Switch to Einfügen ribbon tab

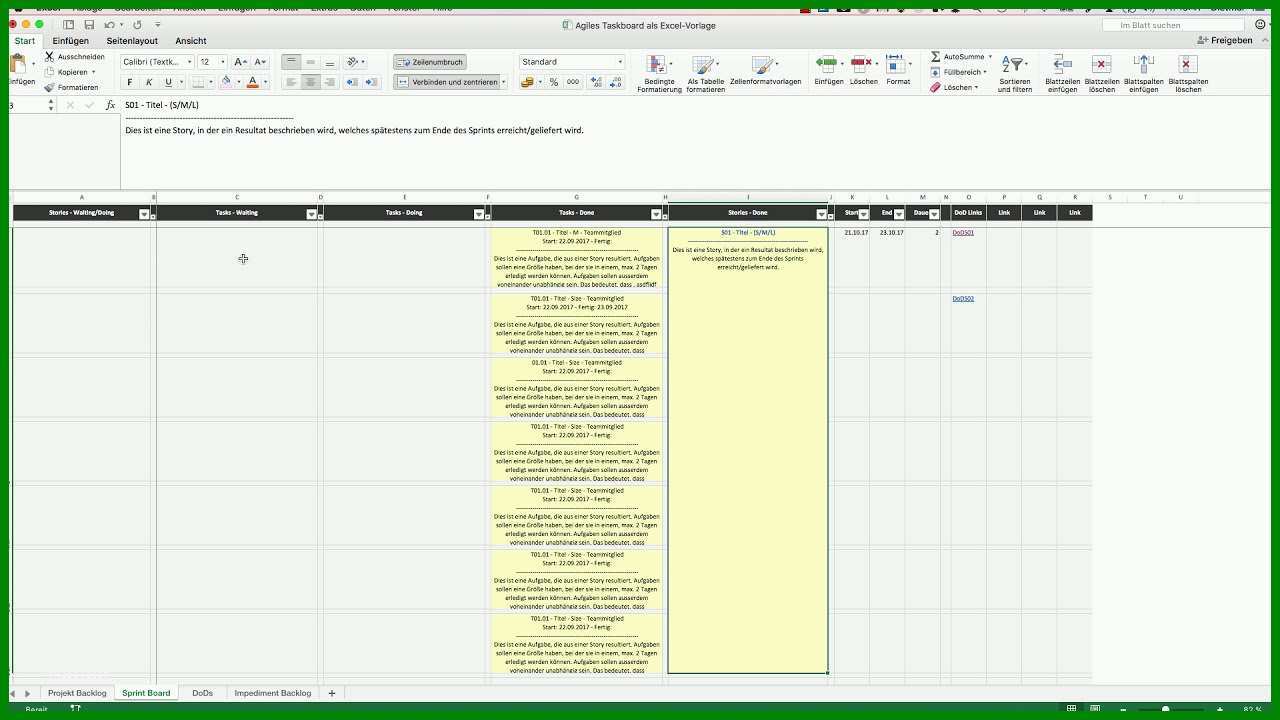coord(70,41)
